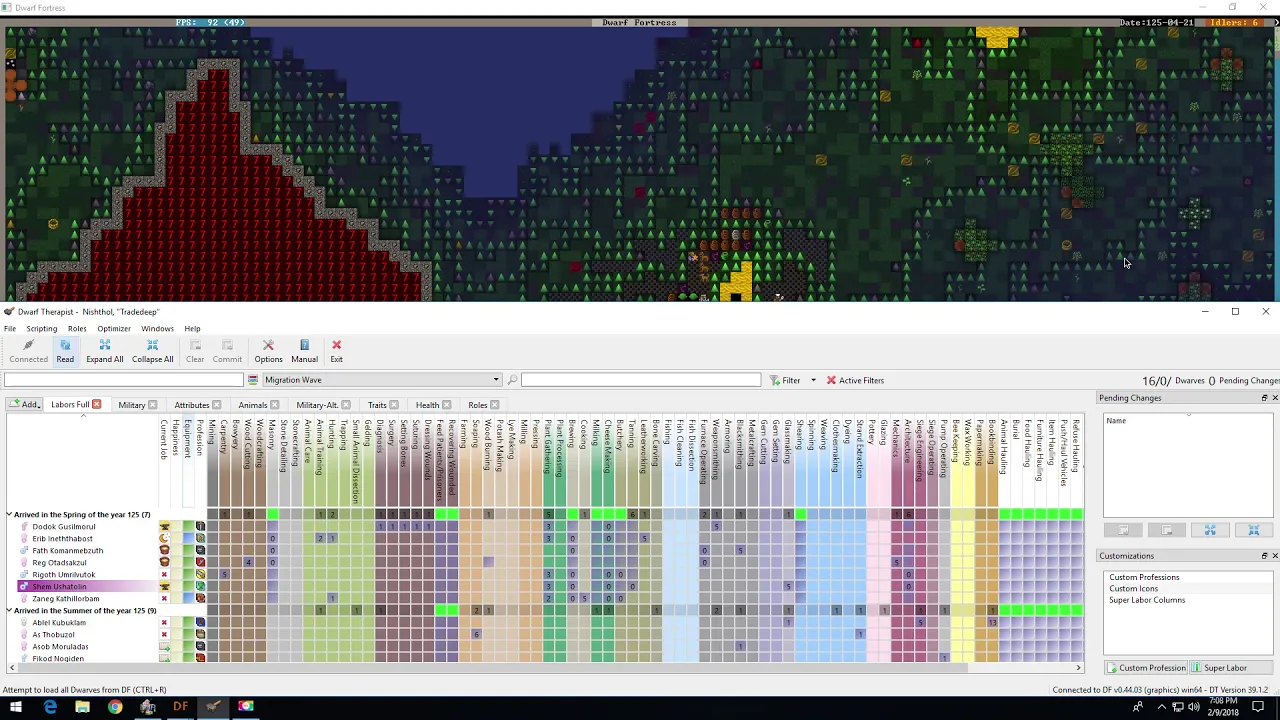Viewport: 1280px width, 720px height.
Task: Open Chrome from the taskbar
Action: point(115,707)
